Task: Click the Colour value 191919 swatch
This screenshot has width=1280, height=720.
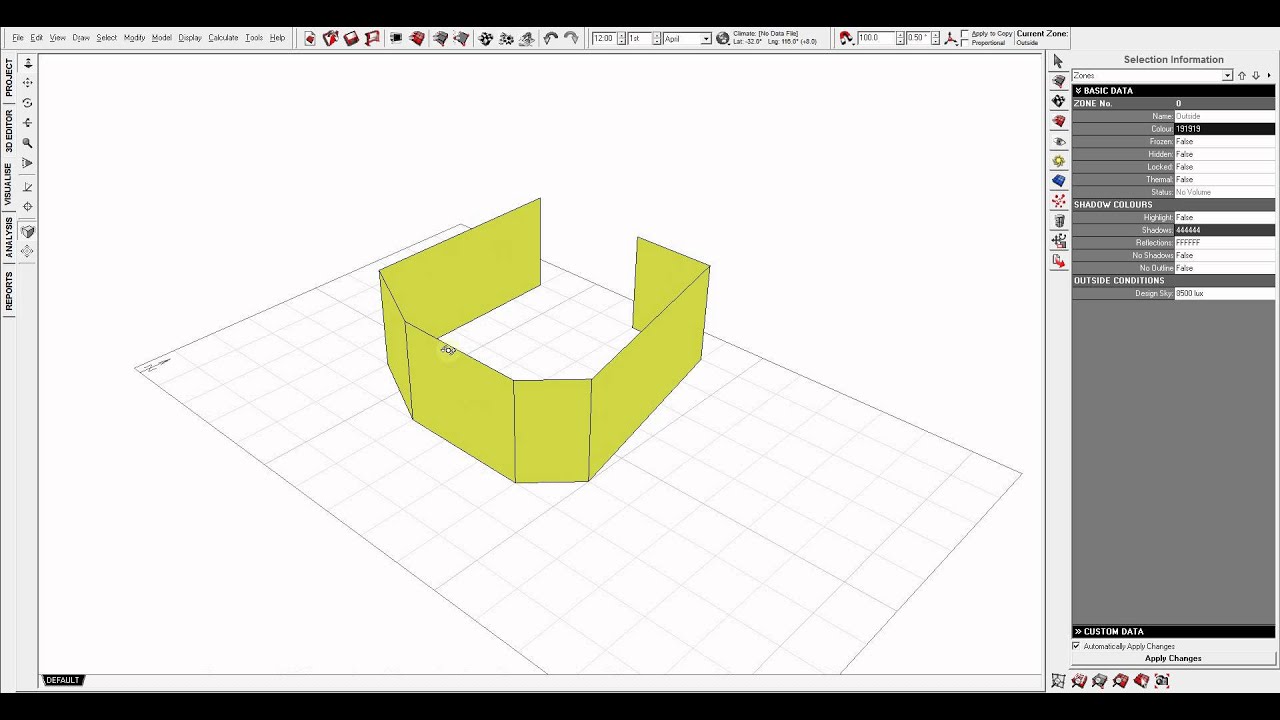Action: [x=1225, y=129]
